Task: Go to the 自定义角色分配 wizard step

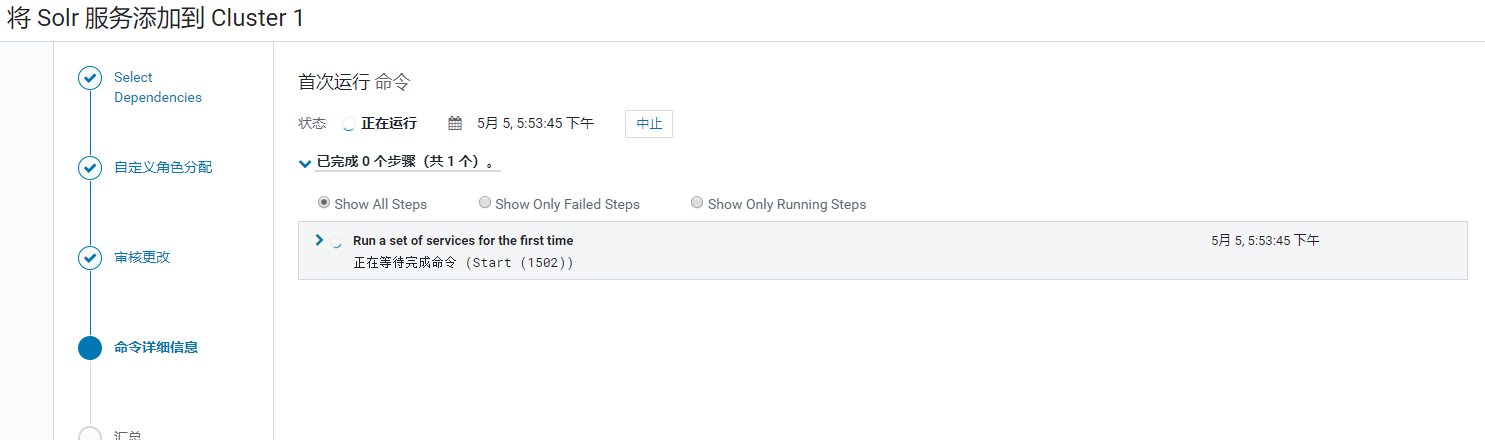Action: 163,167
